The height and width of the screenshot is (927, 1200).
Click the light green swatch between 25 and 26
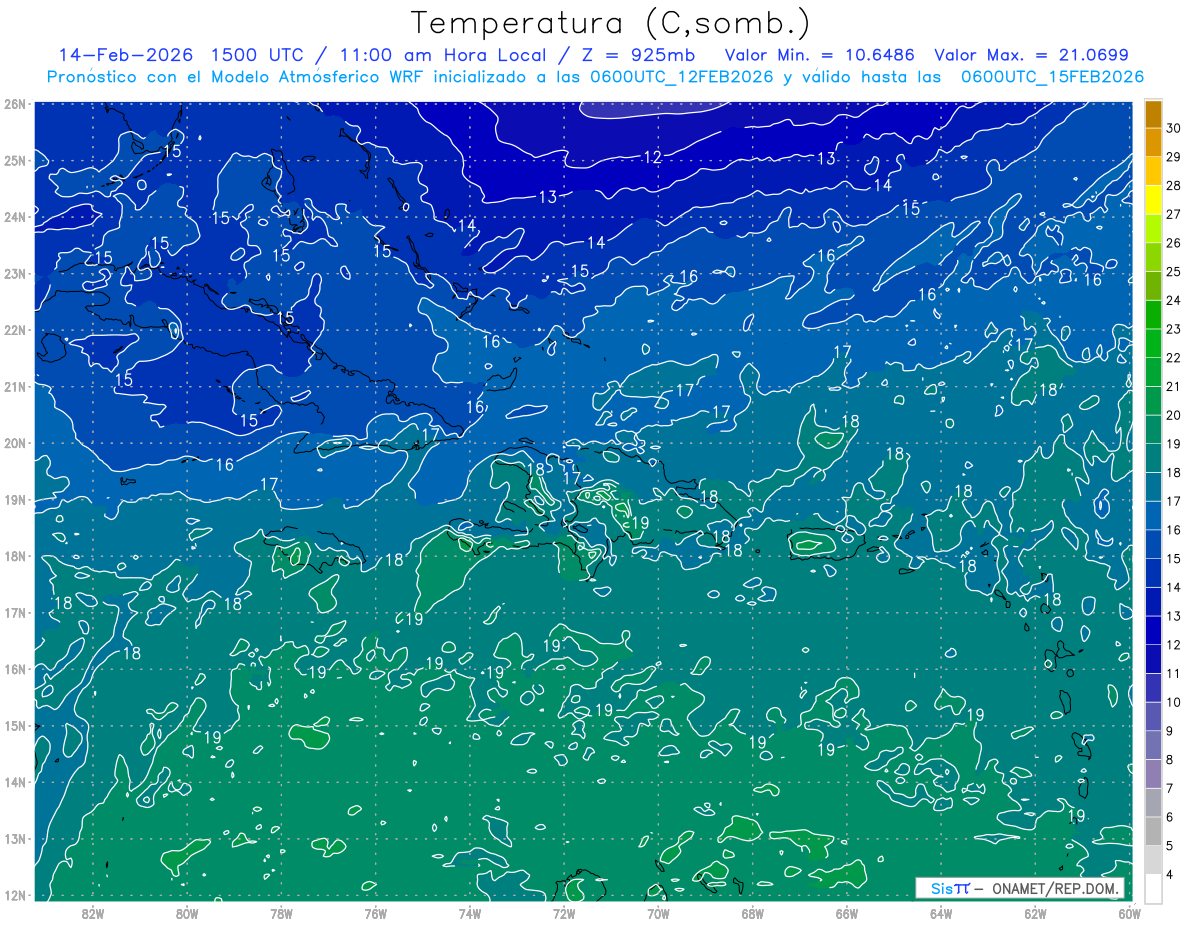(x=1153, y=257)
